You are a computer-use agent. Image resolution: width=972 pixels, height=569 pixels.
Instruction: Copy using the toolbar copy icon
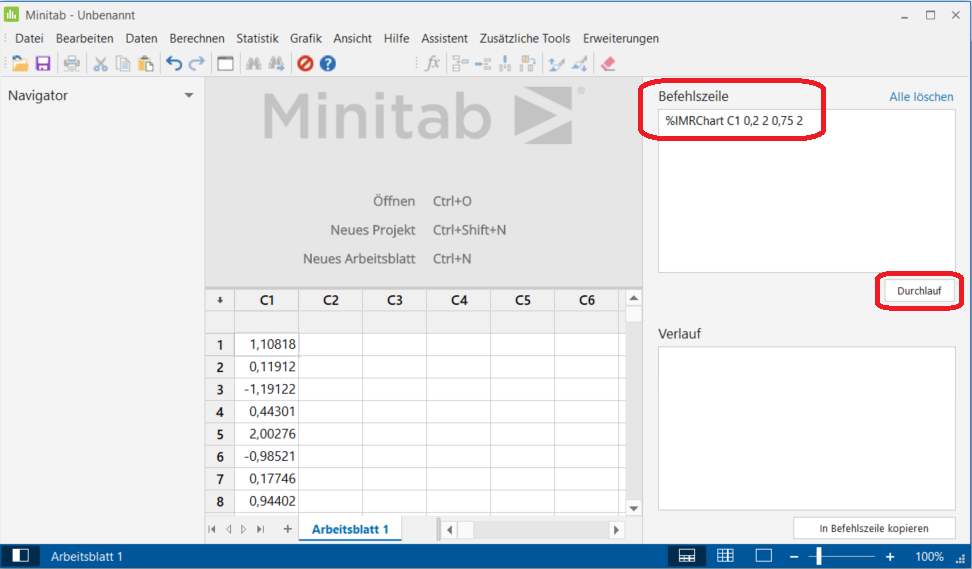(123, 63)
